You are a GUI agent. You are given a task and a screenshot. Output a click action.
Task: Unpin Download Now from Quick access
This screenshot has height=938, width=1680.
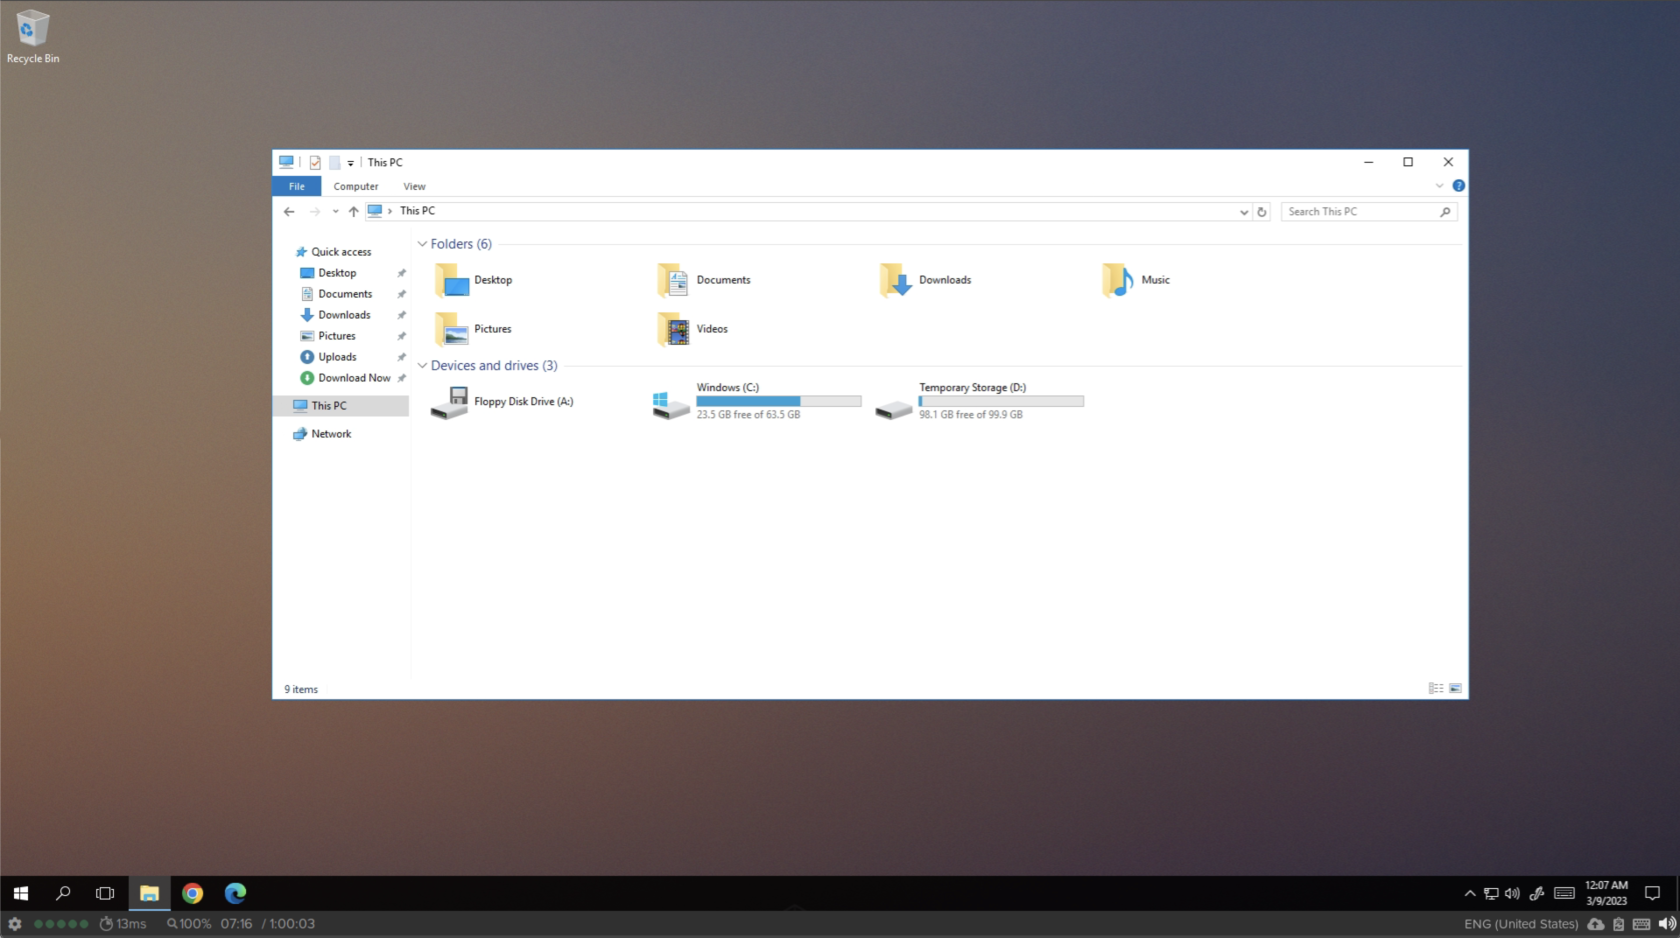[x=402, y=378]
